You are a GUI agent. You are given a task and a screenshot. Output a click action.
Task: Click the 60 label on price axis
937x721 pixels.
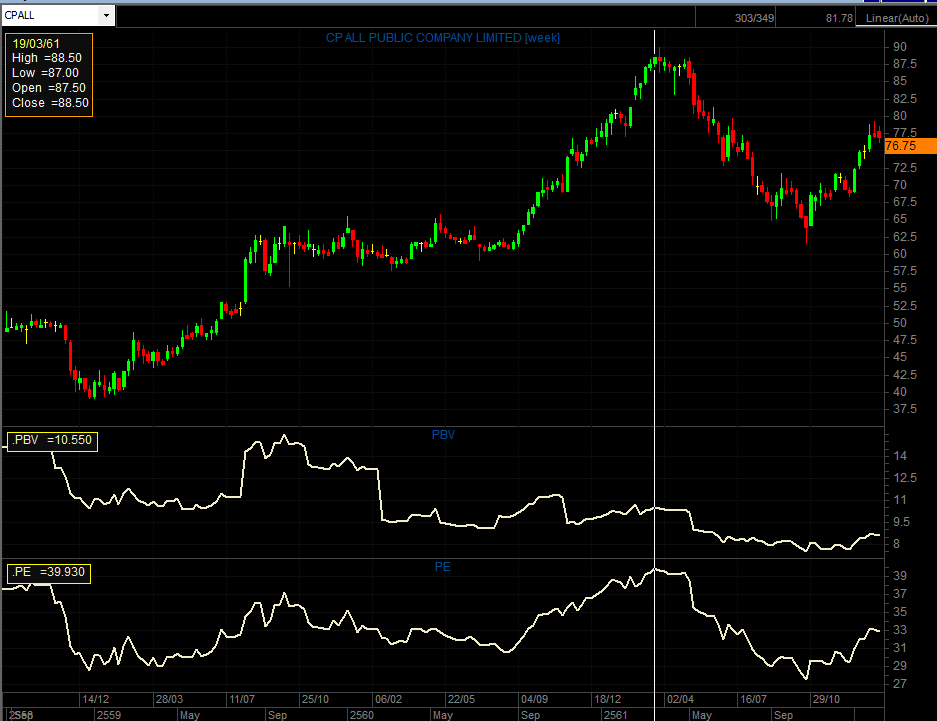900,254
